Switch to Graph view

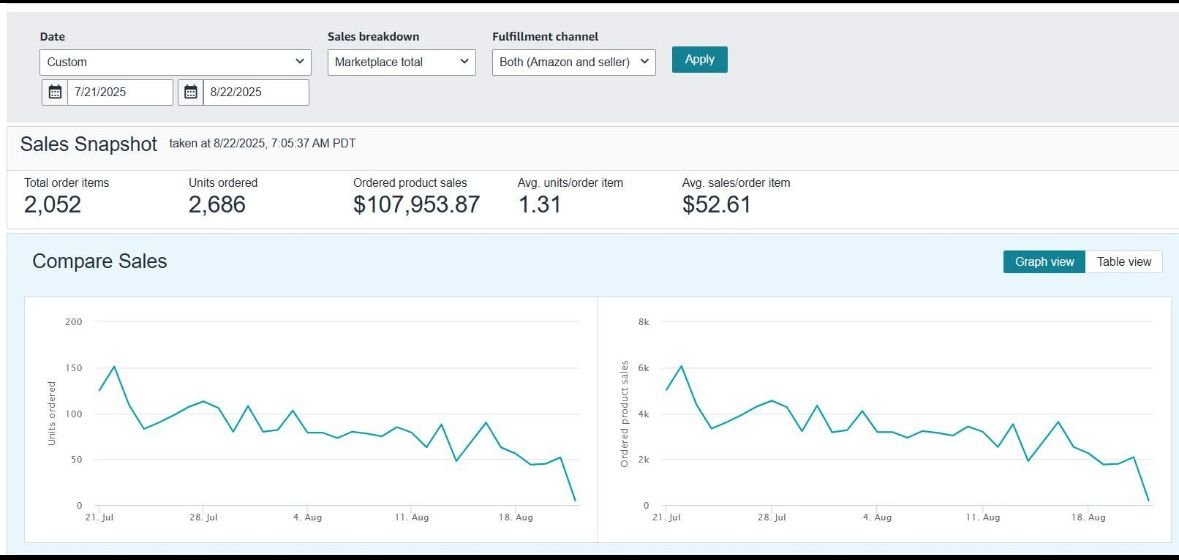[x=1044, y=262]
